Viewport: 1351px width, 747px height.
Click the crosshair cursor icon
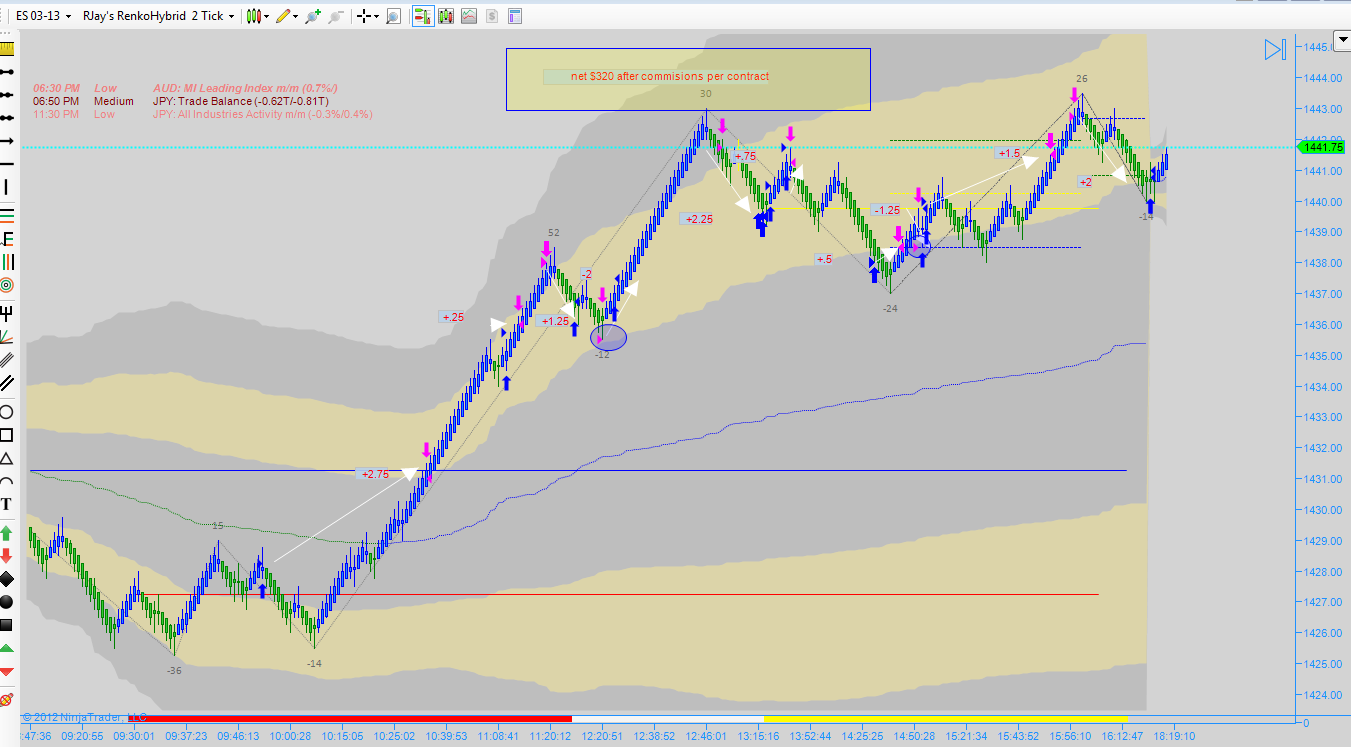(363, 16)
